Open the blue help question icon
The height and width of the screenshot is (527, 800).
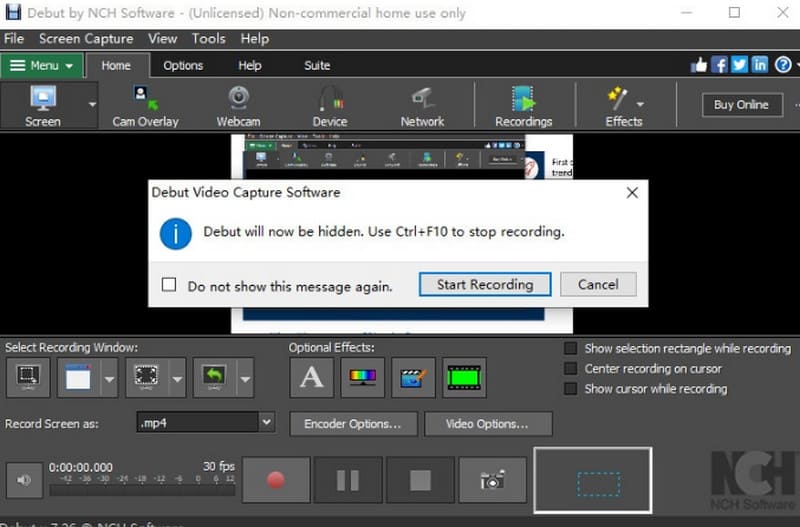click(783, 65)
